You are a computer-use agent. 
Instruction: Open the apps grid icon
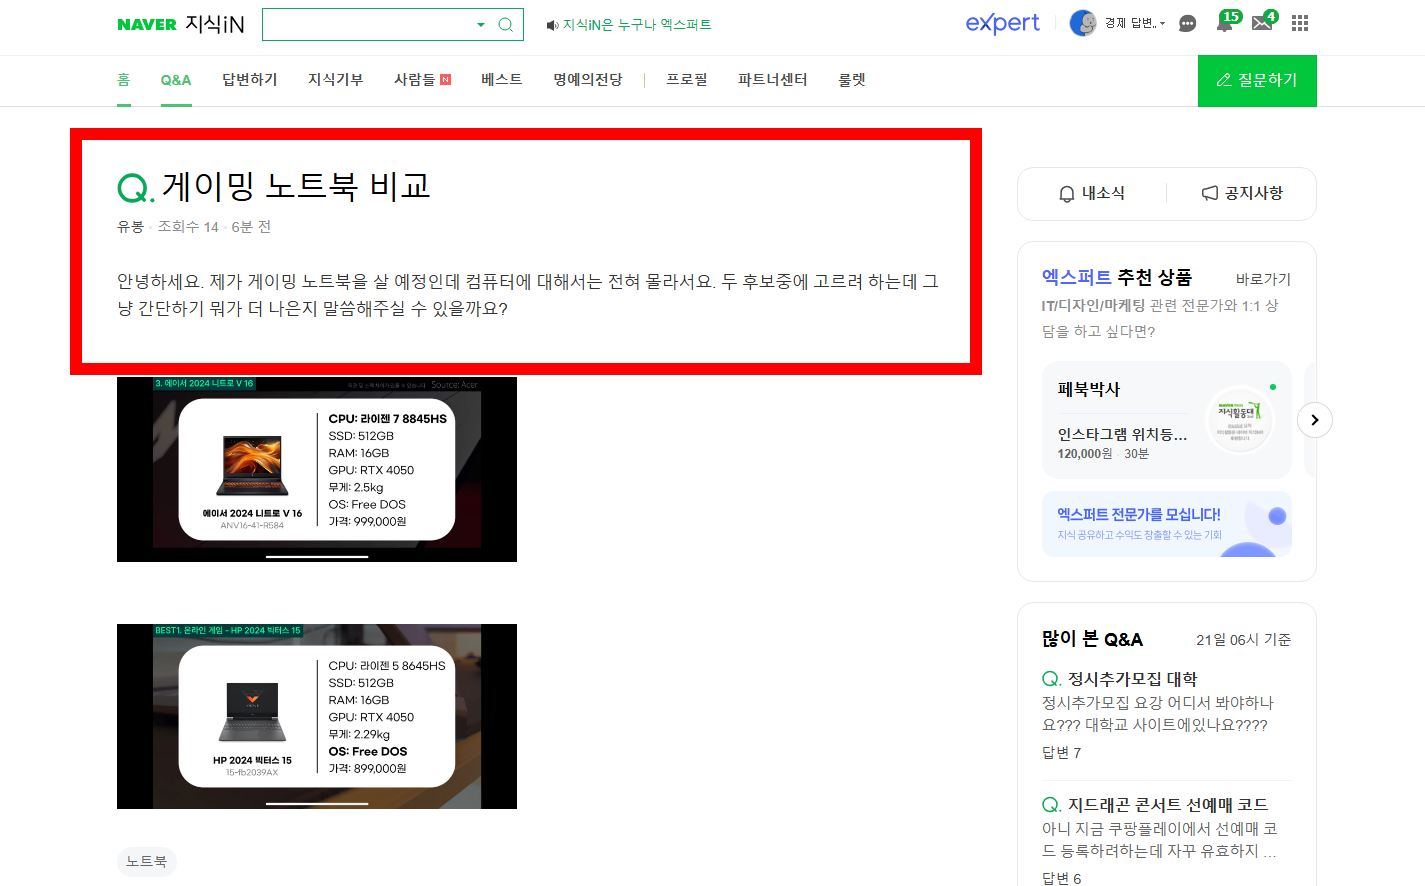coord(1300,23)
